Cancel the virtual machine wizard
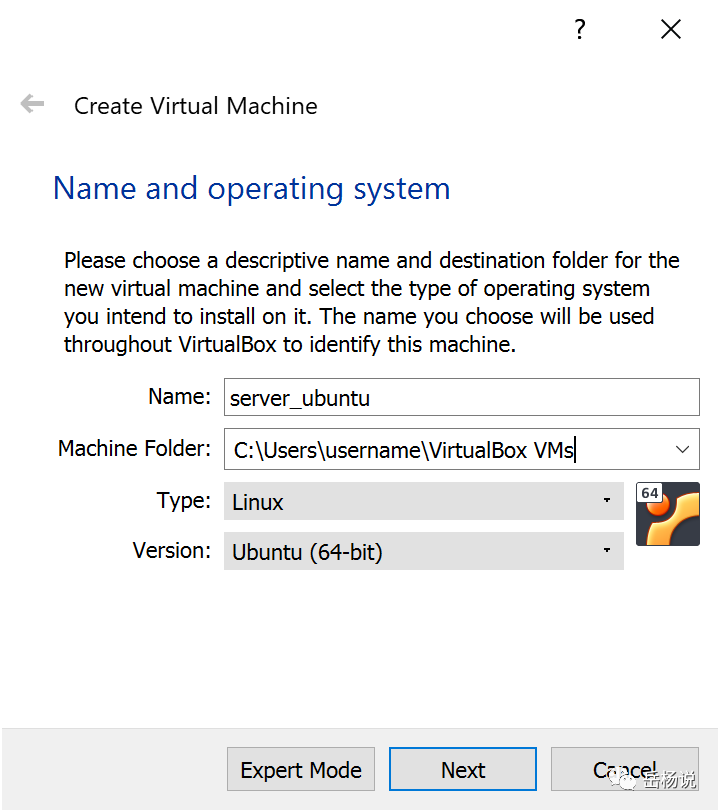The image size is (720, 812). pos(625,769)
